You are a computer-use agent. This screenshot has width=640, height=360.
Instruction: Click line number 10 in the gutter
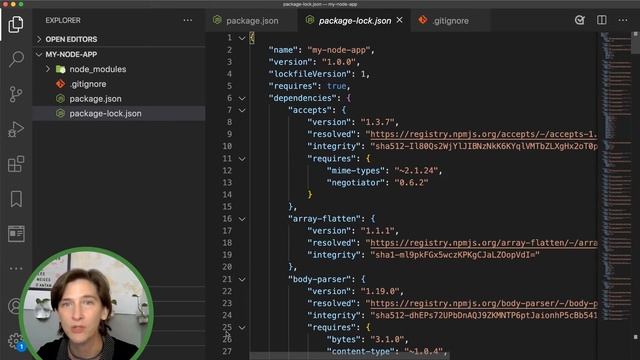pos(227,146)
